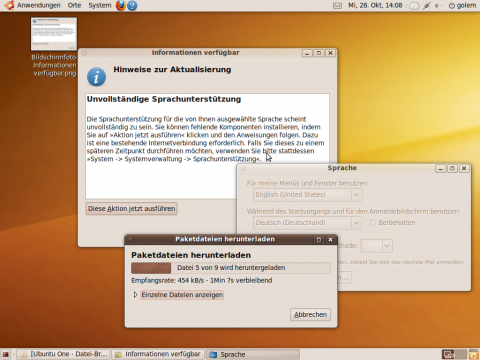This screenshot has width=480, height=360.
Task: Minimize the Informationen verfügbar window
Action: [x=307, y=53]
